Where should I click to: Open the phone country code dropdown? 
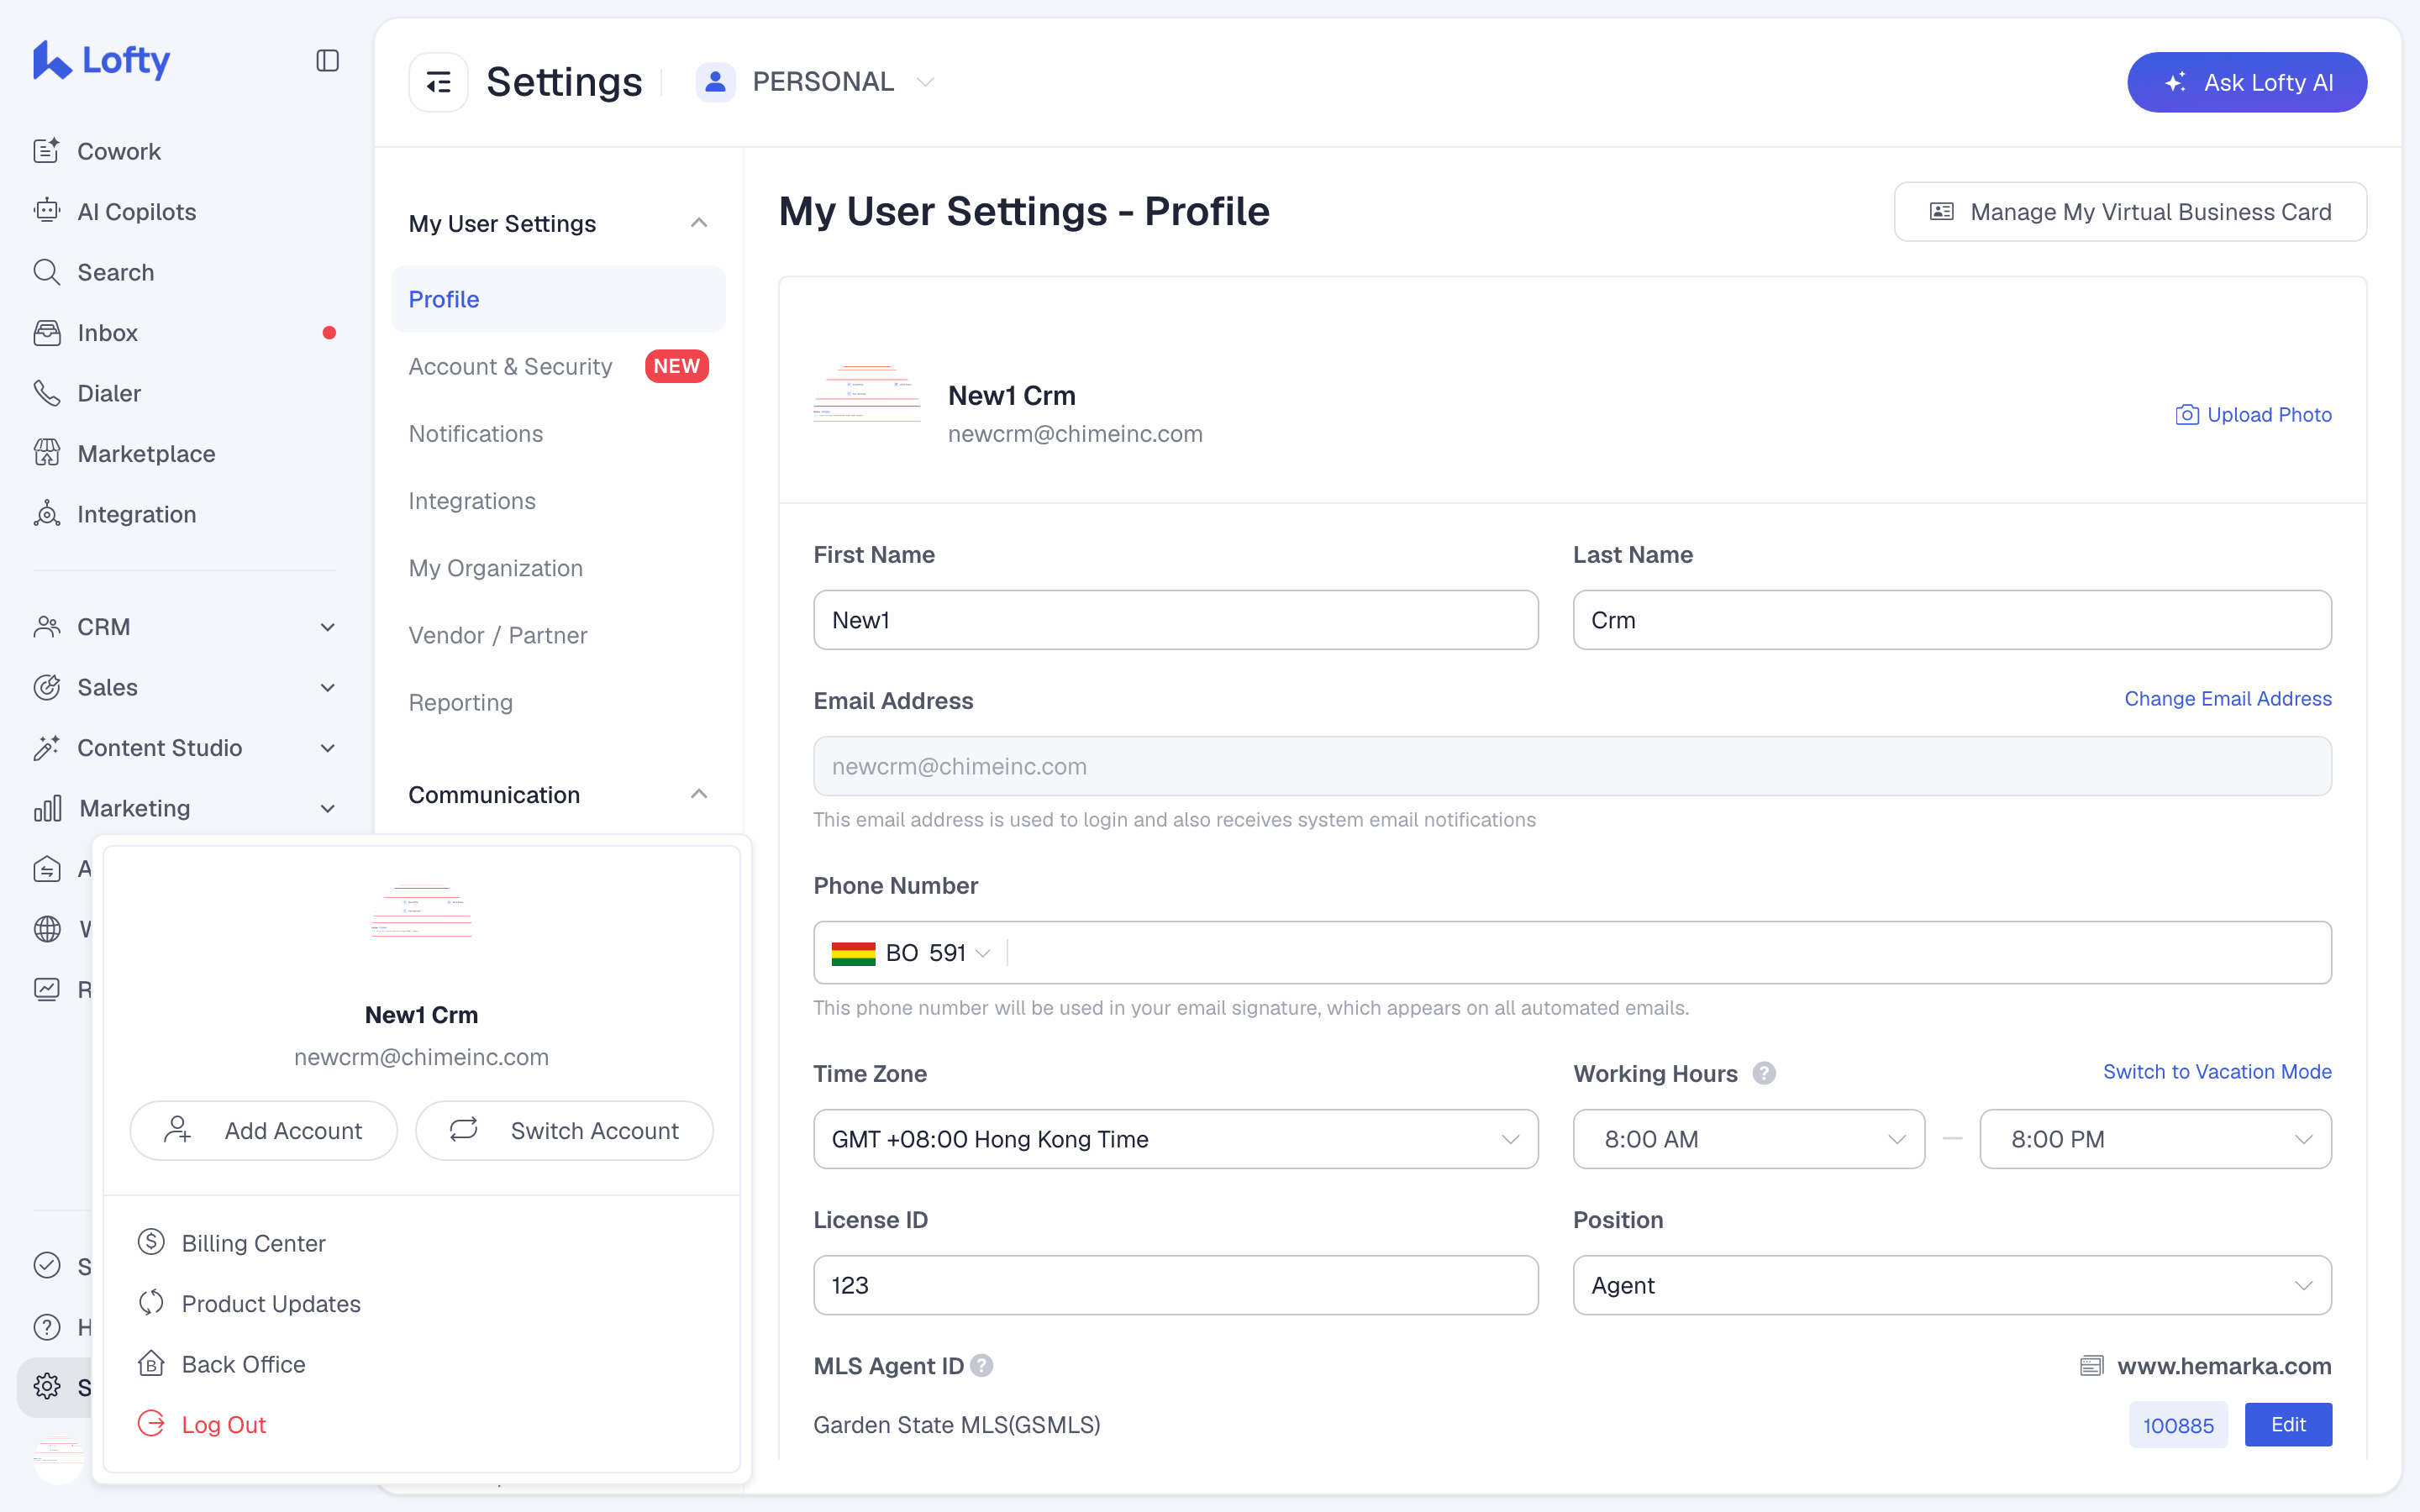[x=911, y=953]
